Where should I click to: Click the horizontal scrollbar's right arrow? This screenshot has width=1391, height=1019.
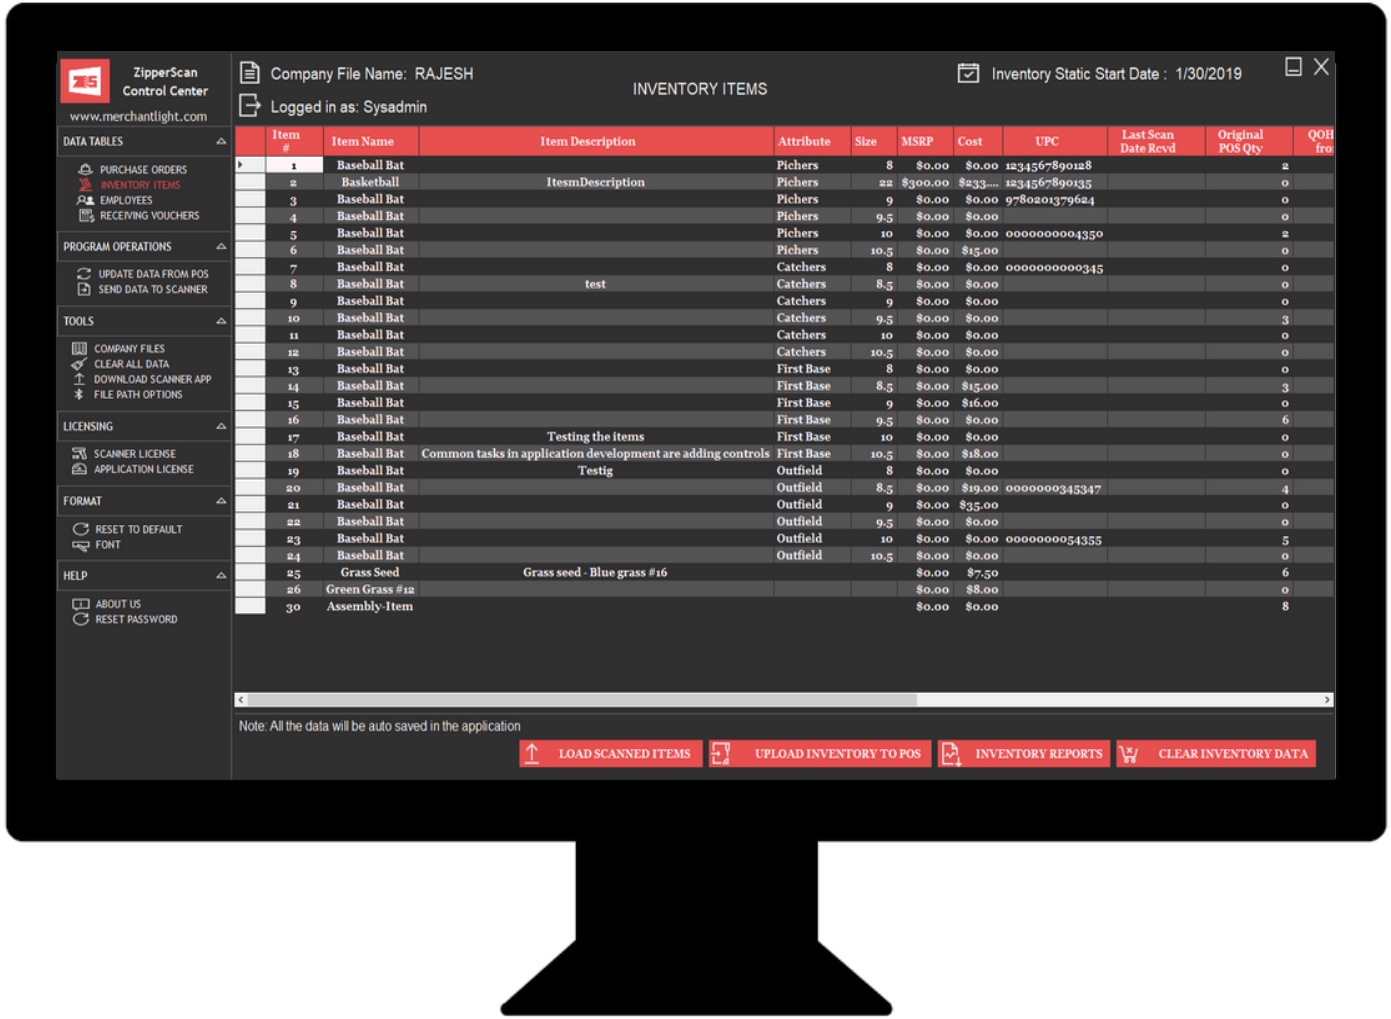[1329, 699]
